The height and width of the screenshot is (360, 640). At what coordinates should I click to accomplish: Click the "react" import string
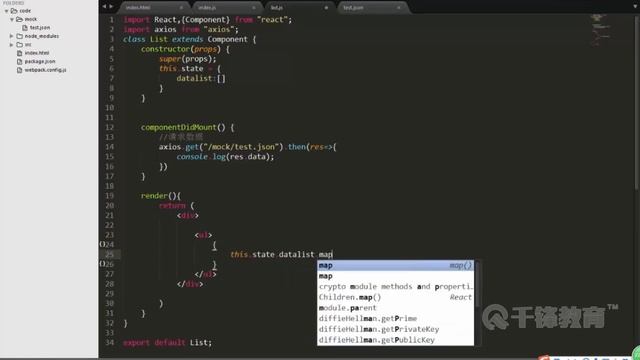[x=272, y=20]
